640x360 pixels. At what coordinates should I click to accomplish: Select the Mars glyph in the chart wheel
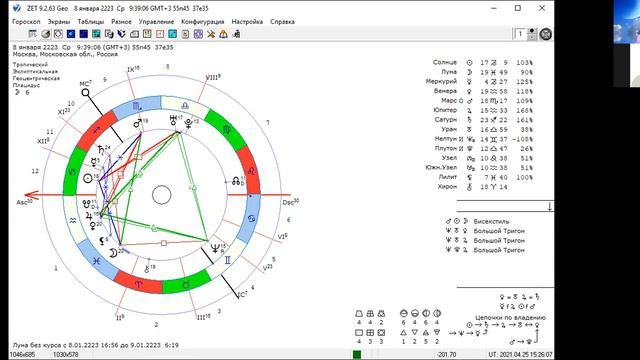(138, 122)
